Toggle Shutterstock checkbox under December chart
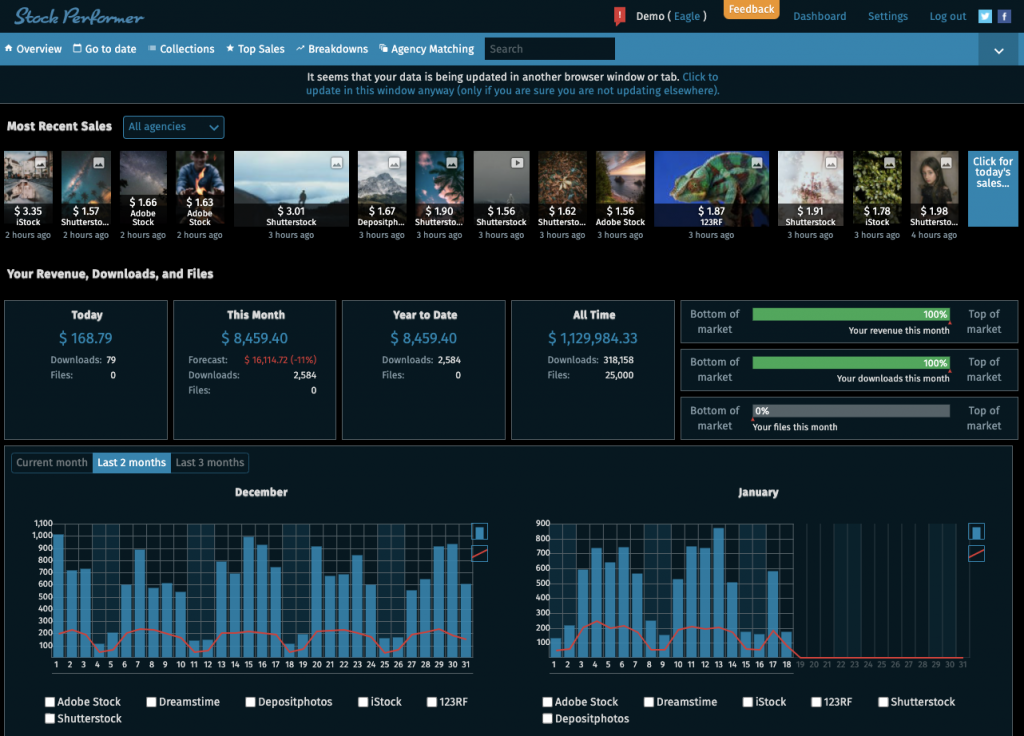This screenshot has height=736, width=1024. [50, 718]
